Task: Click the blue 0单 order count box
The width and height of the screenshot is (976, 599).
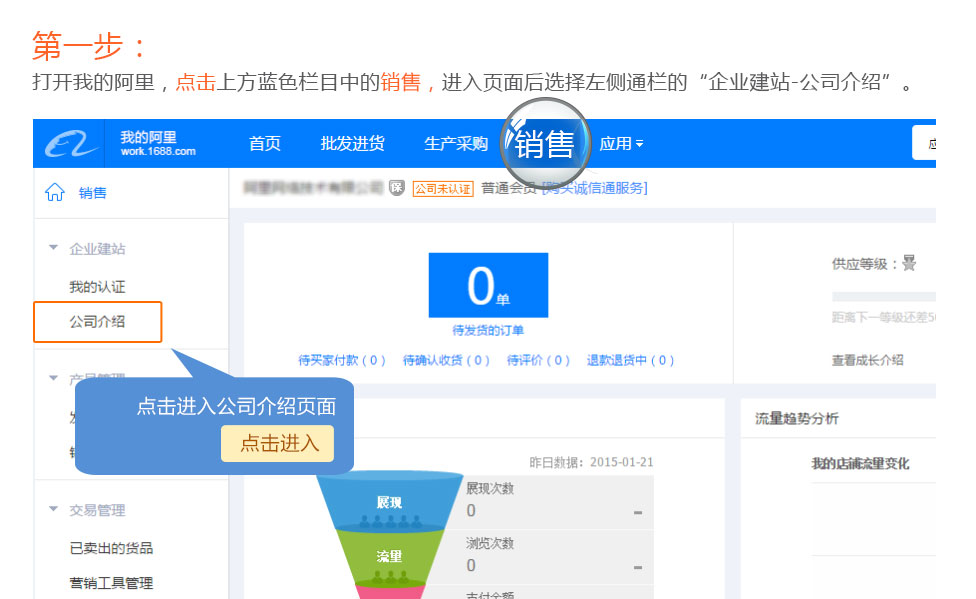Action: 489,285
